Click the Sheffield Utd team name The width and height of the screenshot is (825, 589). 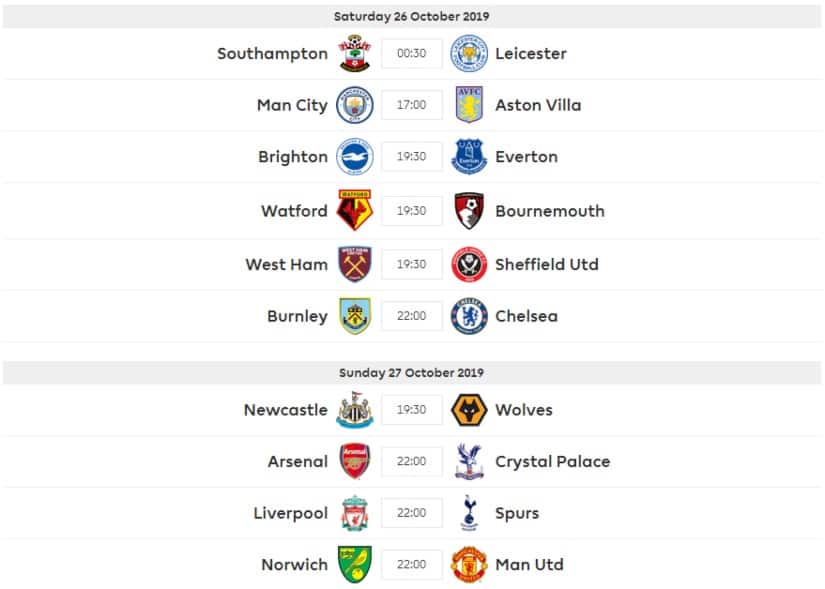click(546, 265)
